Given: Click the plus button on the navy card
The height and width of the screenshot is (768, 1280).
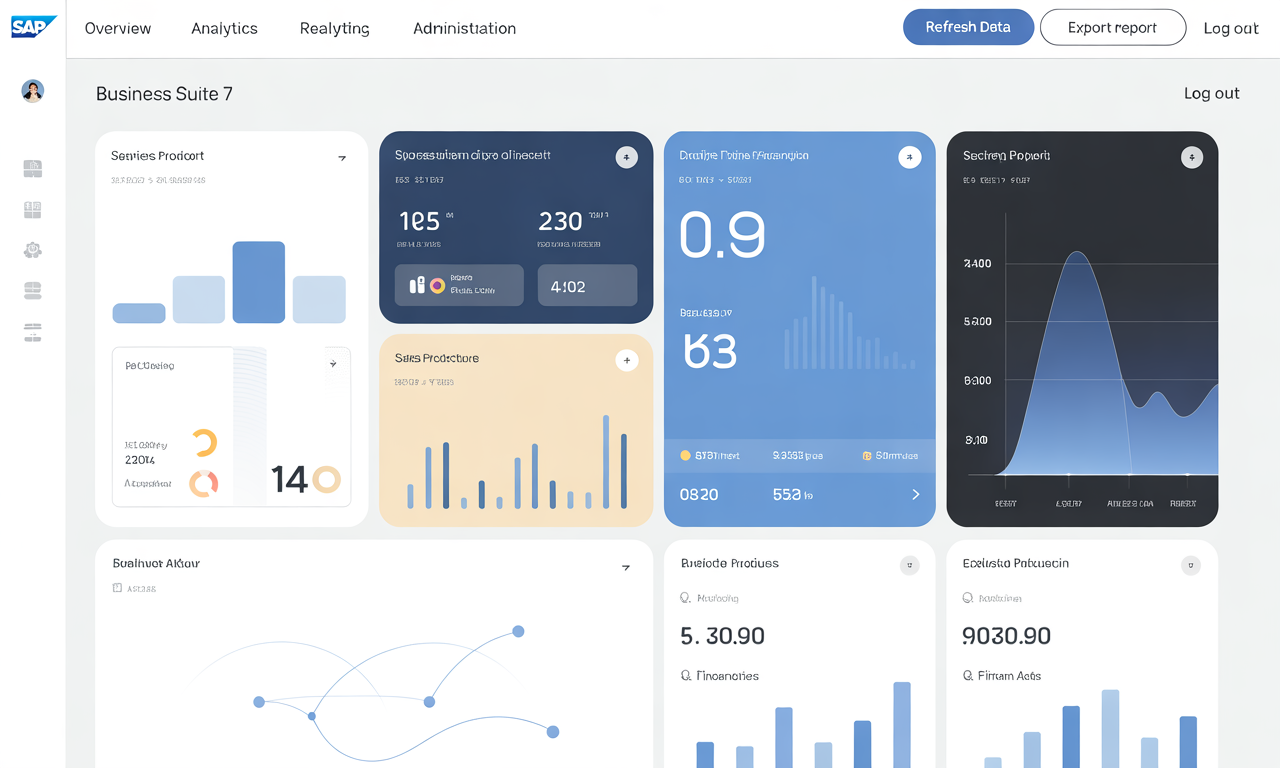Looking at the screenshot, I should coord(626,157).
